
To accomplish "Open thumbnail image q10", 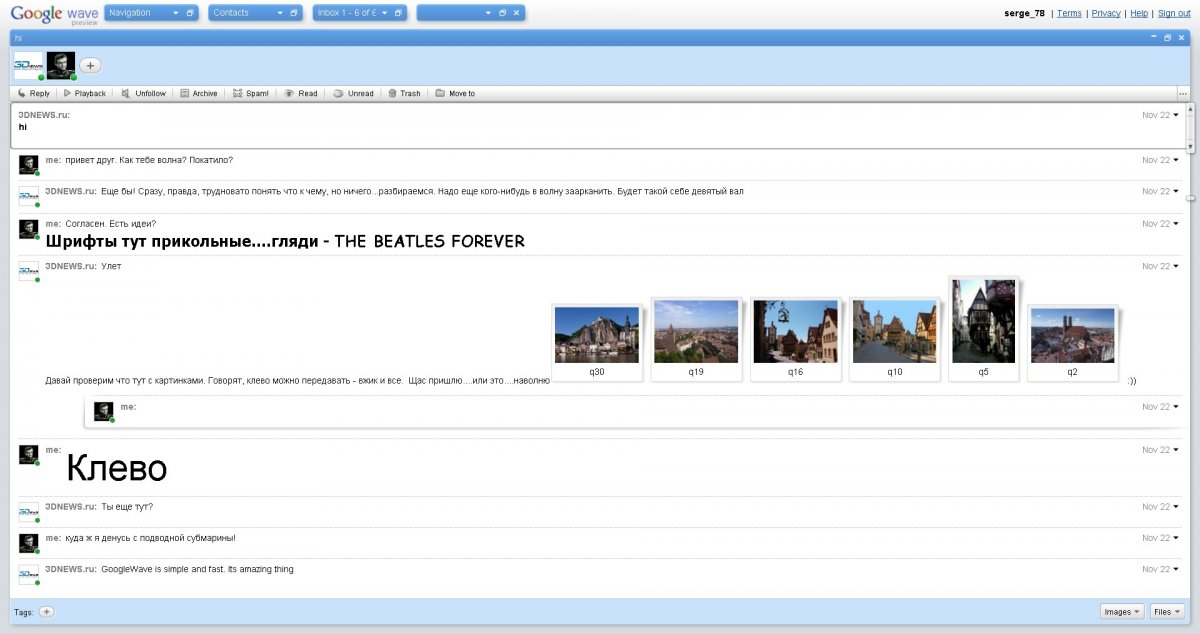I will click(x=895, y=332).
